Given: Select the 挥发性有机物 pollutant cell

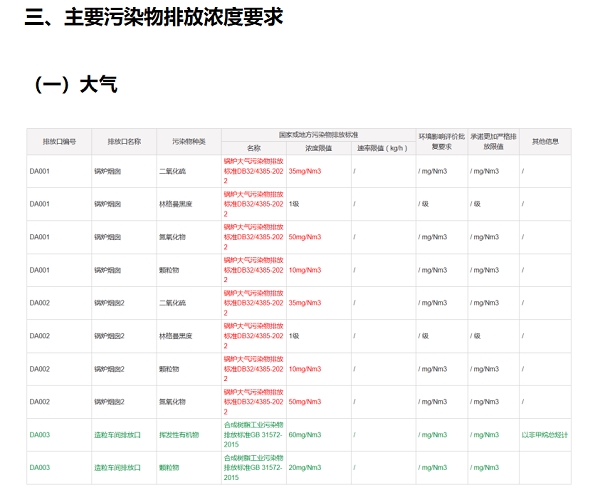Looking at the screenshot, I should tap(180, 435).
